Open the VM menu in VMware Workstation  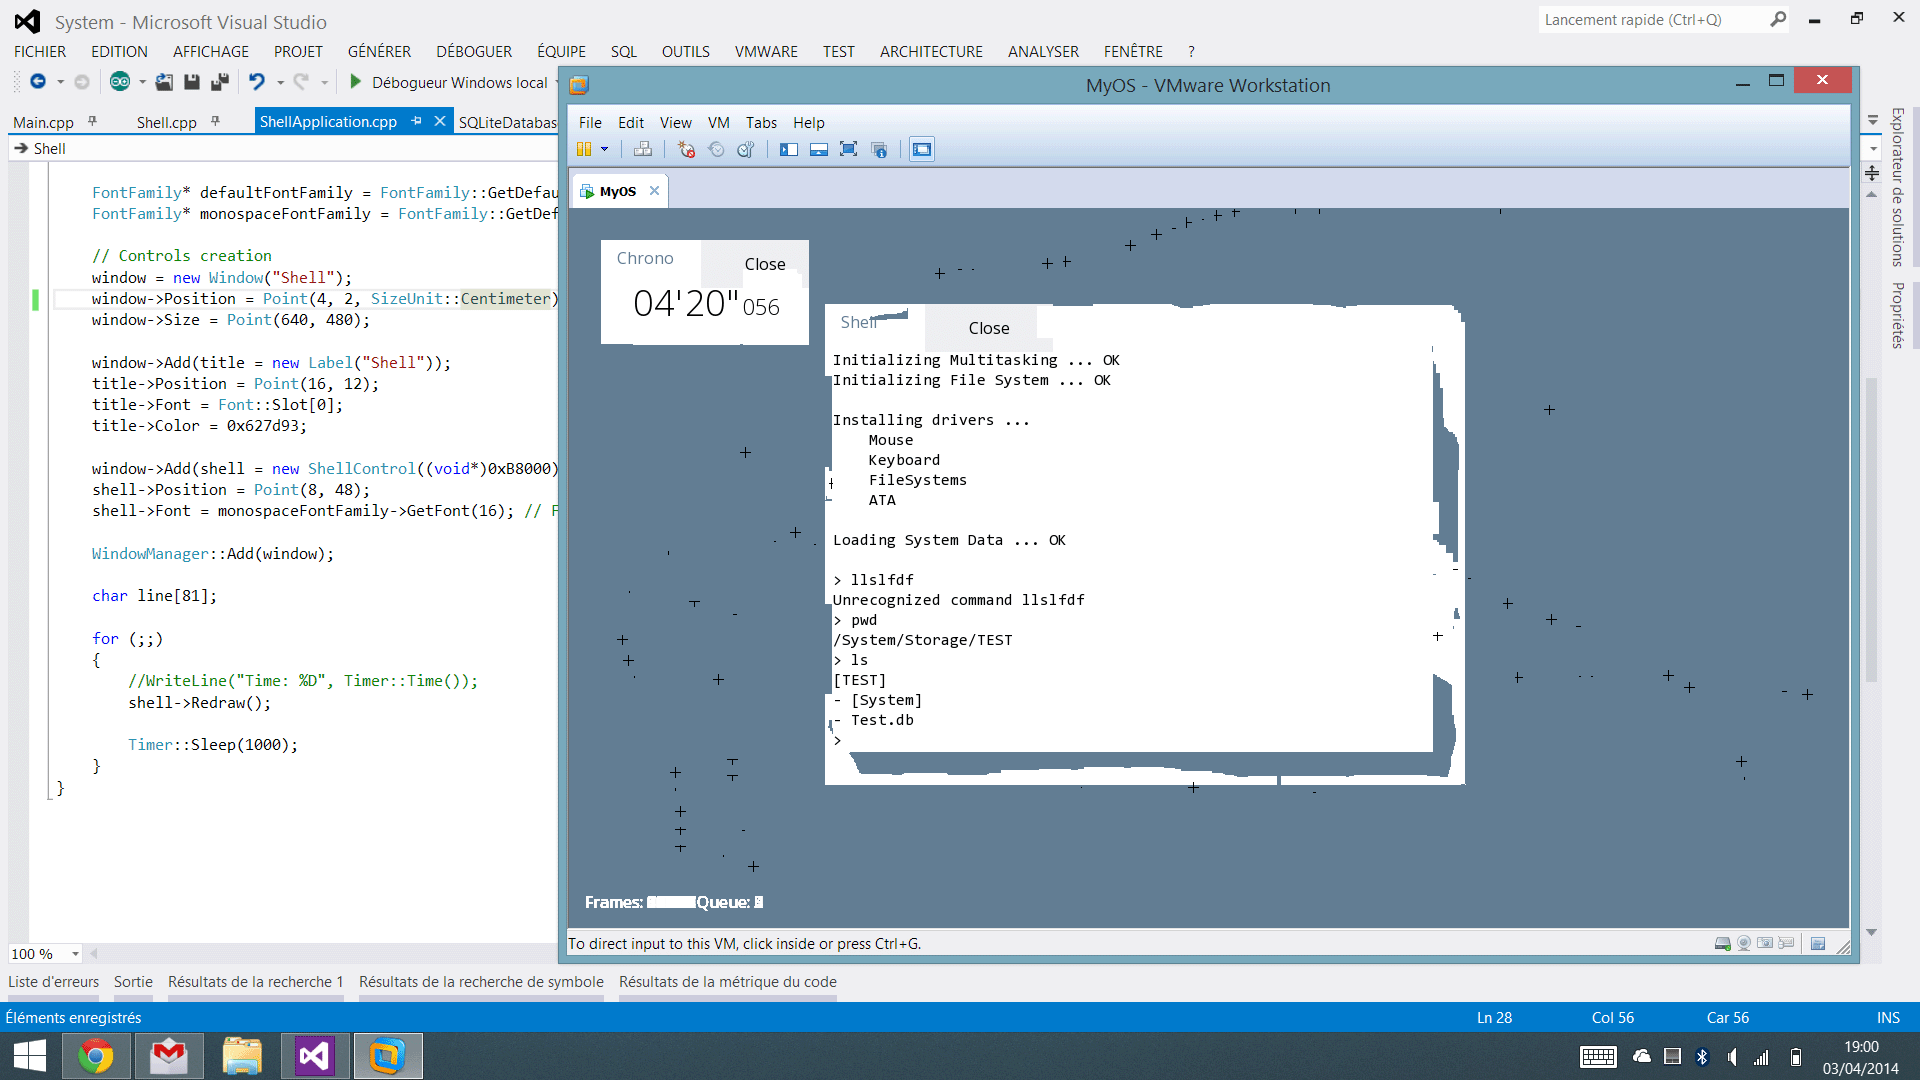(719, 122)
